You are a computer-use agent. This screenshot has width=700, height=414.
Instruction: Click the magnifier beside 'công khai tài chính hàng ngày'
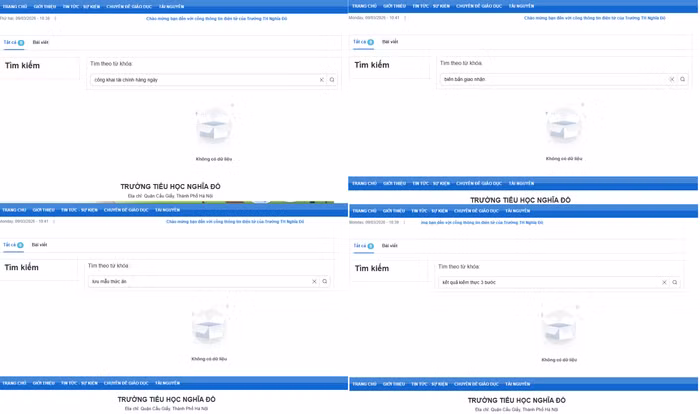332,80
